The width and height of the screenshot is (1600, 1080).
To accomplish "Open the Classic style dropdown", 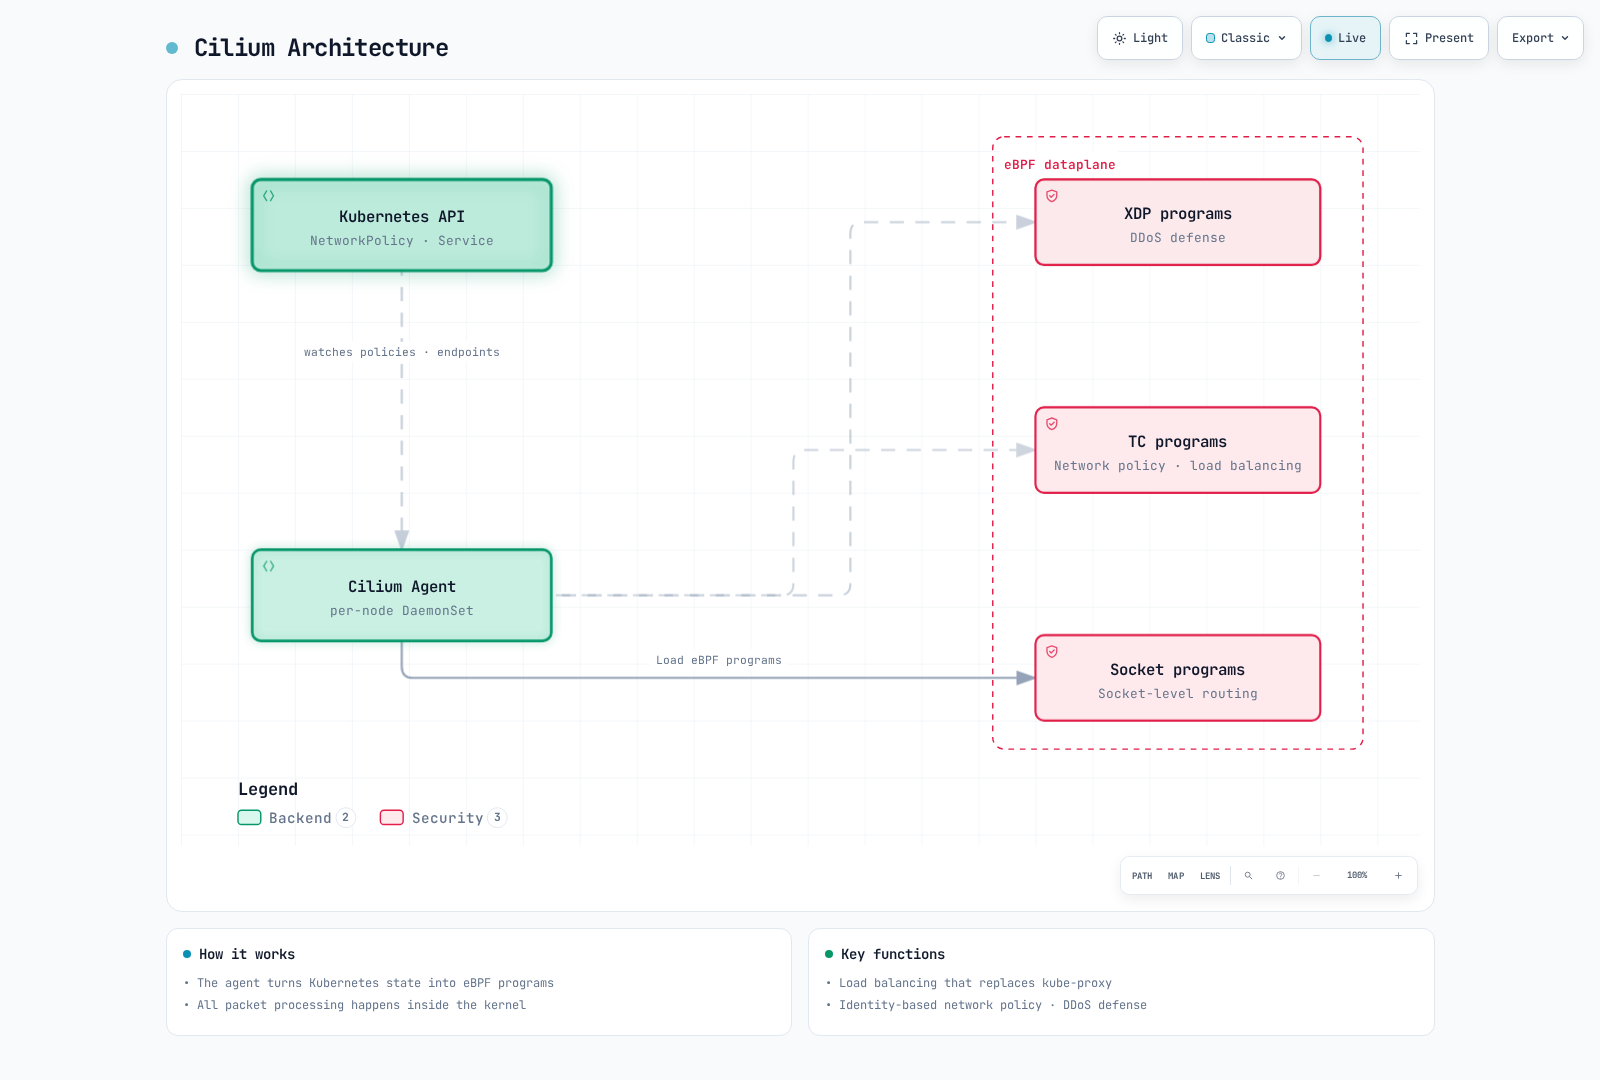I will coord(1246,38).
